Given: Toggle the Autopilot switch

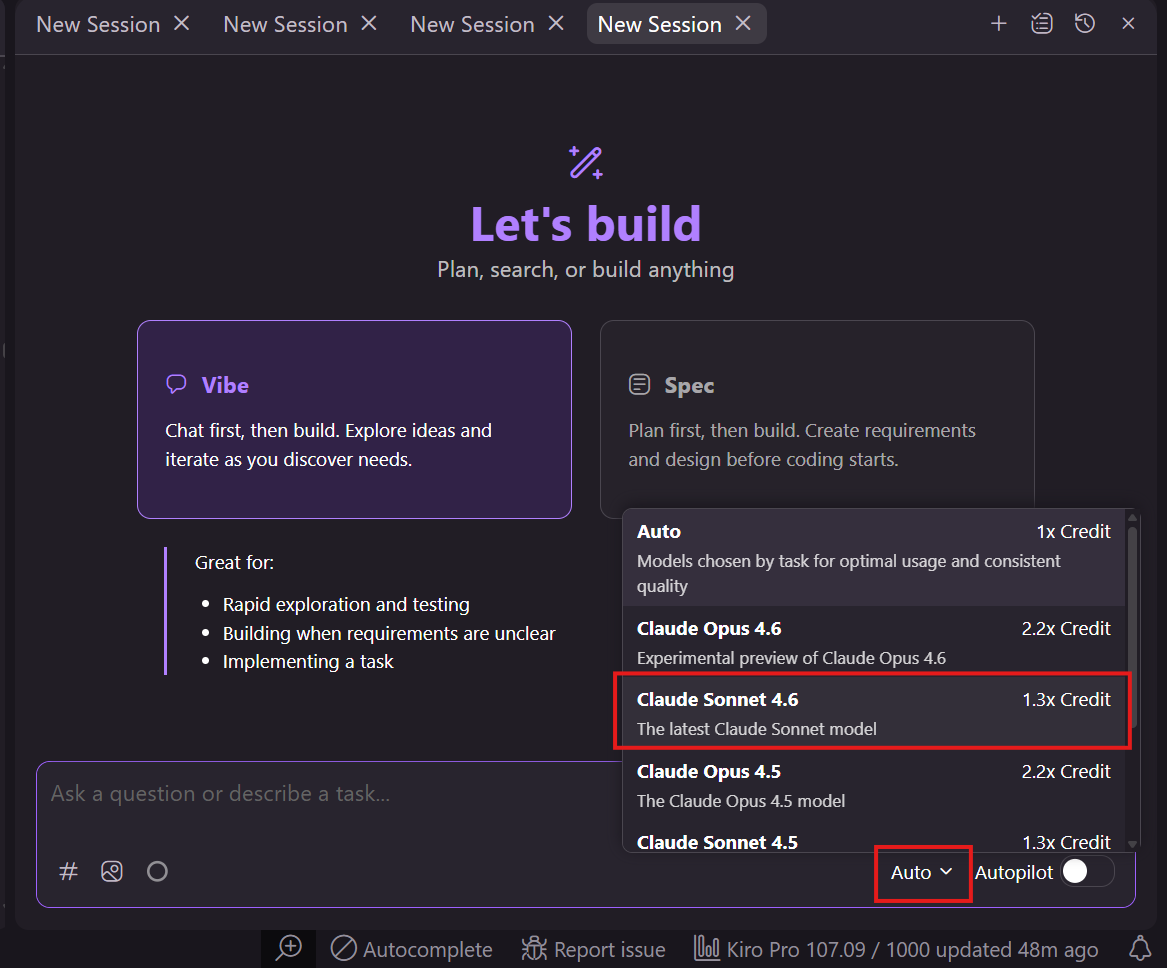Looking at the screenshot, I should [1086, 872].
